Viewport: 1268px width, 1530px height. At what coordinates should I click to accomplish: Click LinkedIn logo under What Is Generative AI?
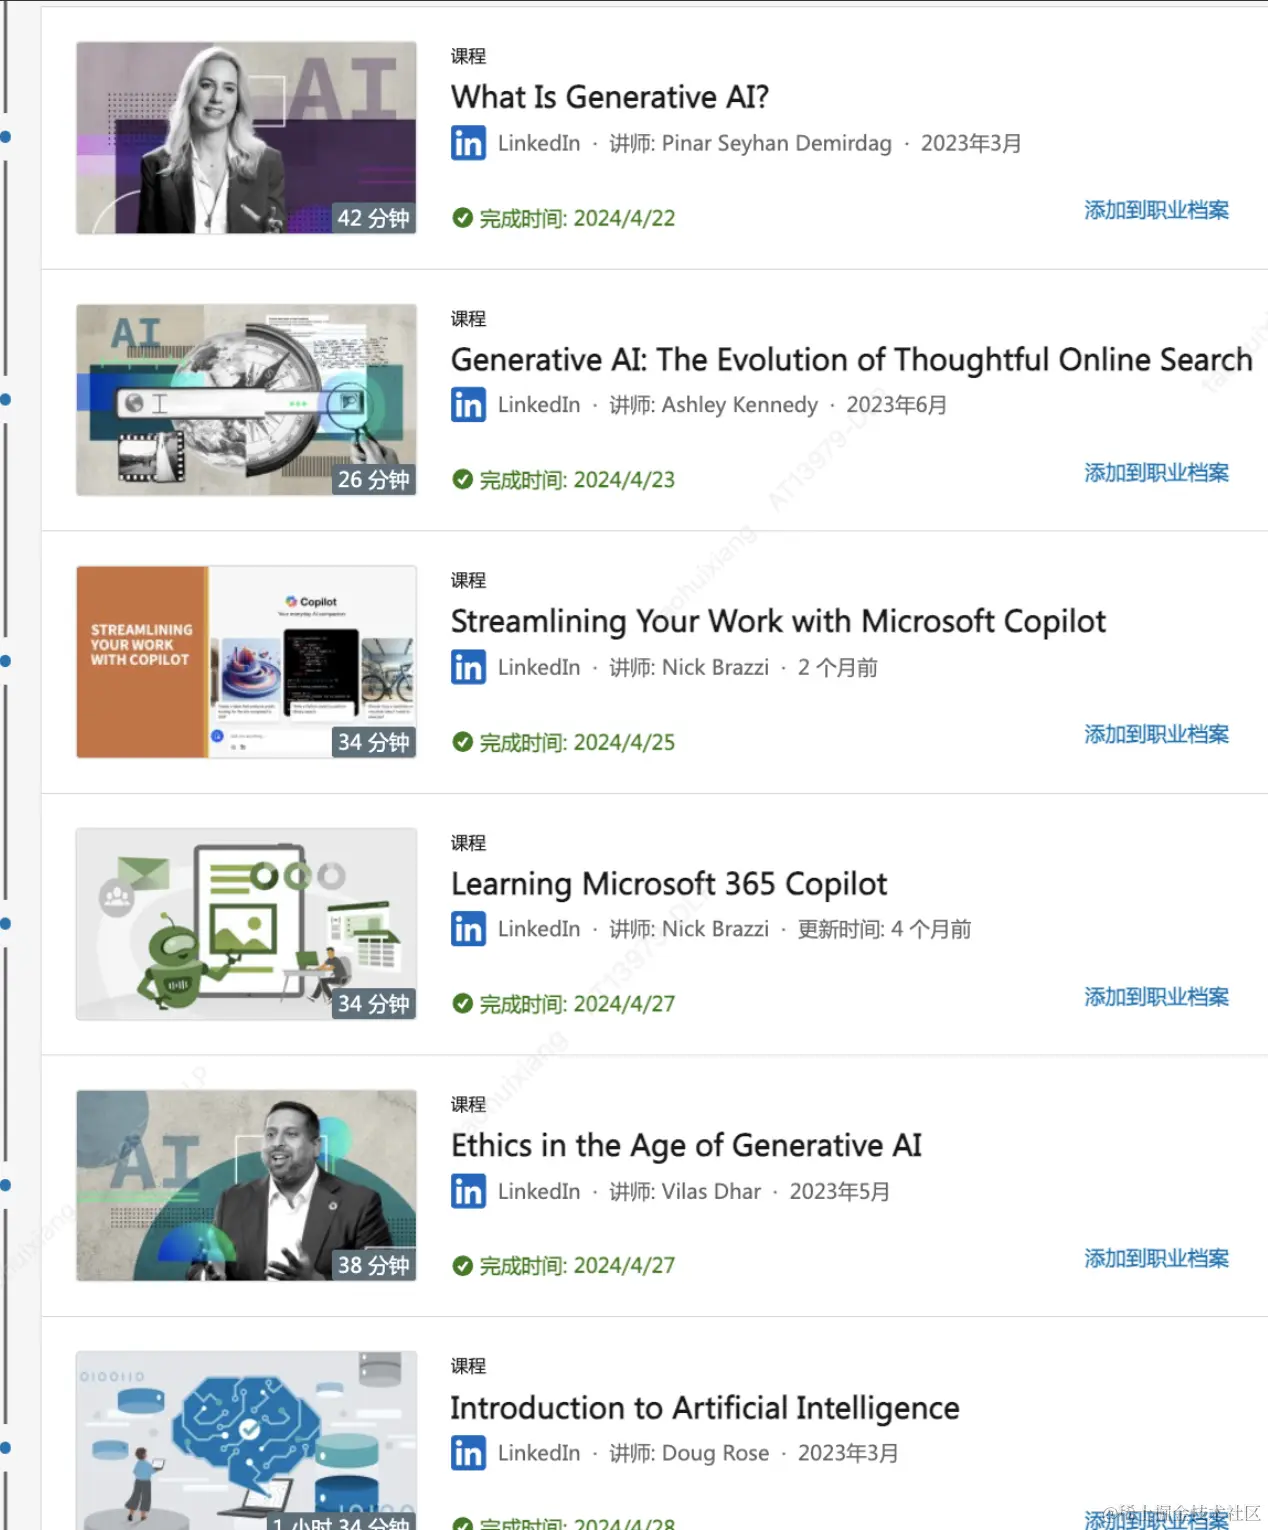click(x=468, y=143)
